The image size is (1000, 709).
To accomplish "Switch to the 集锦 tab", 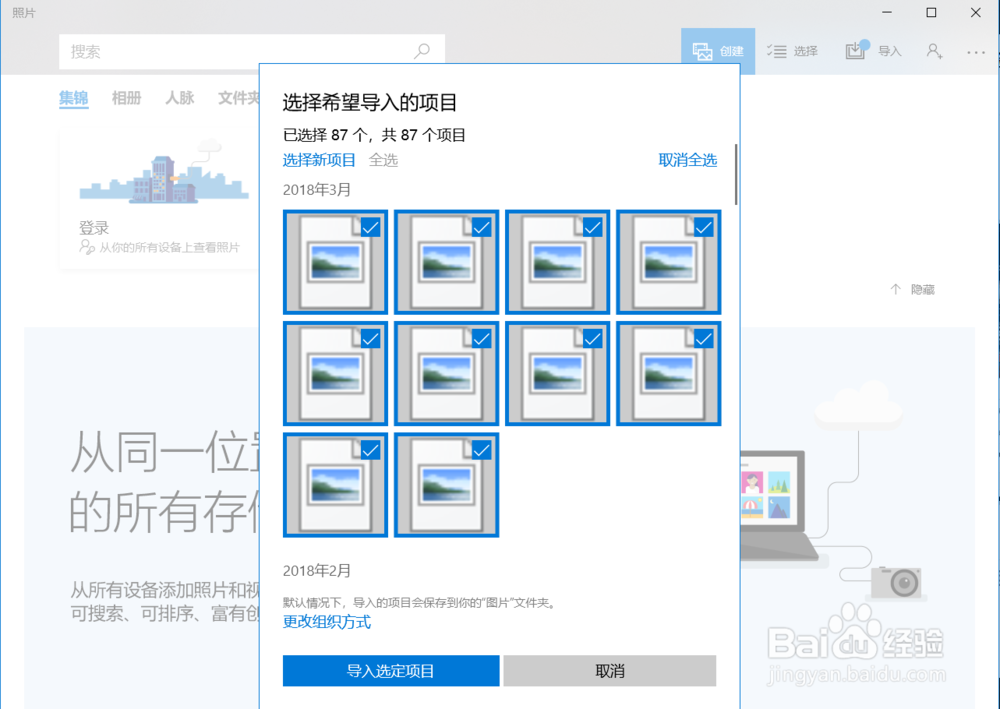I will pyautogui.click(x=73, y=98).
